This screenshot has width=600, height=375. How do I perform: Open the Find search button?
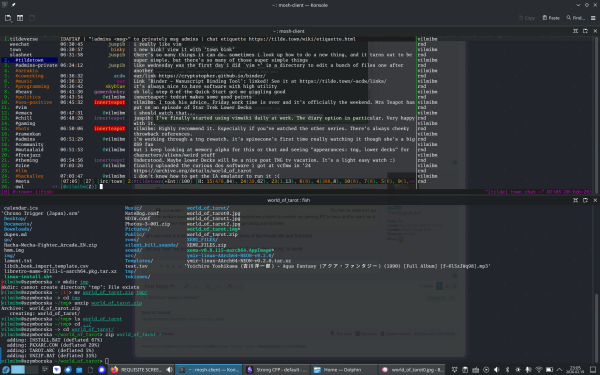[x=576, y=18]
